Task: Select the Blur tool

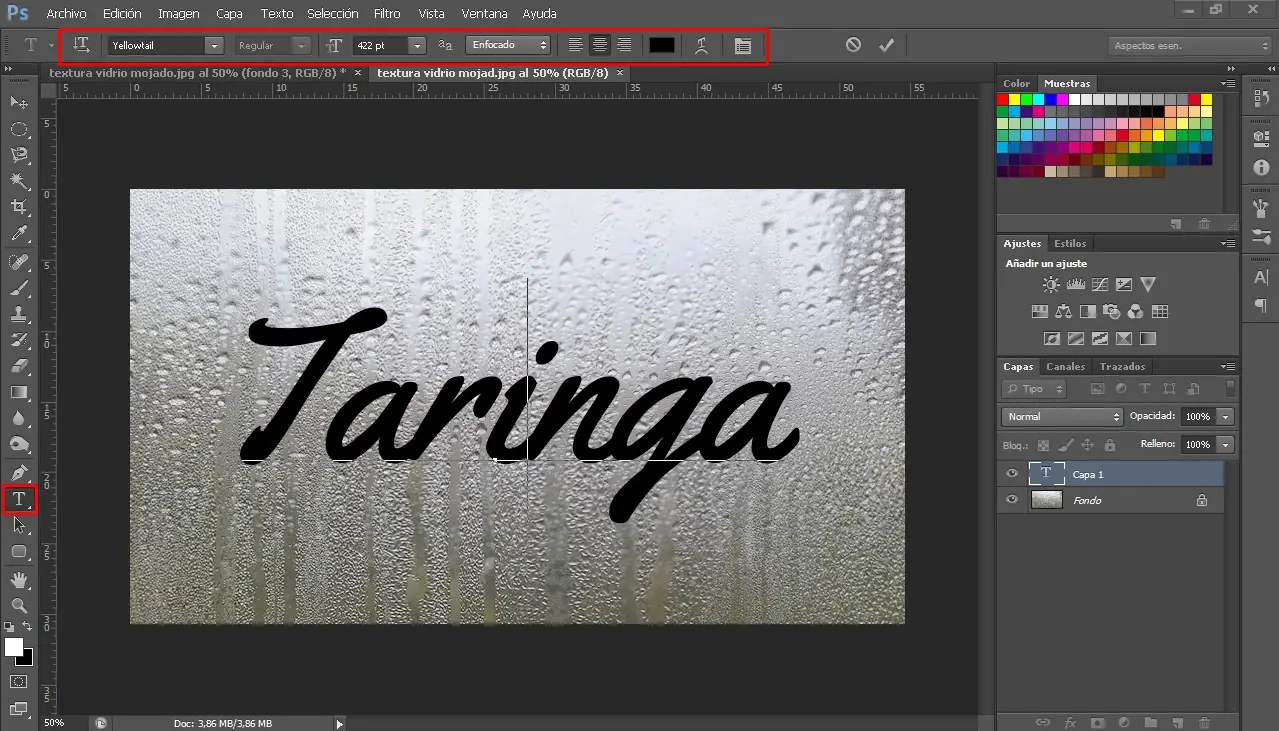Action: click(x=19, y=418)
